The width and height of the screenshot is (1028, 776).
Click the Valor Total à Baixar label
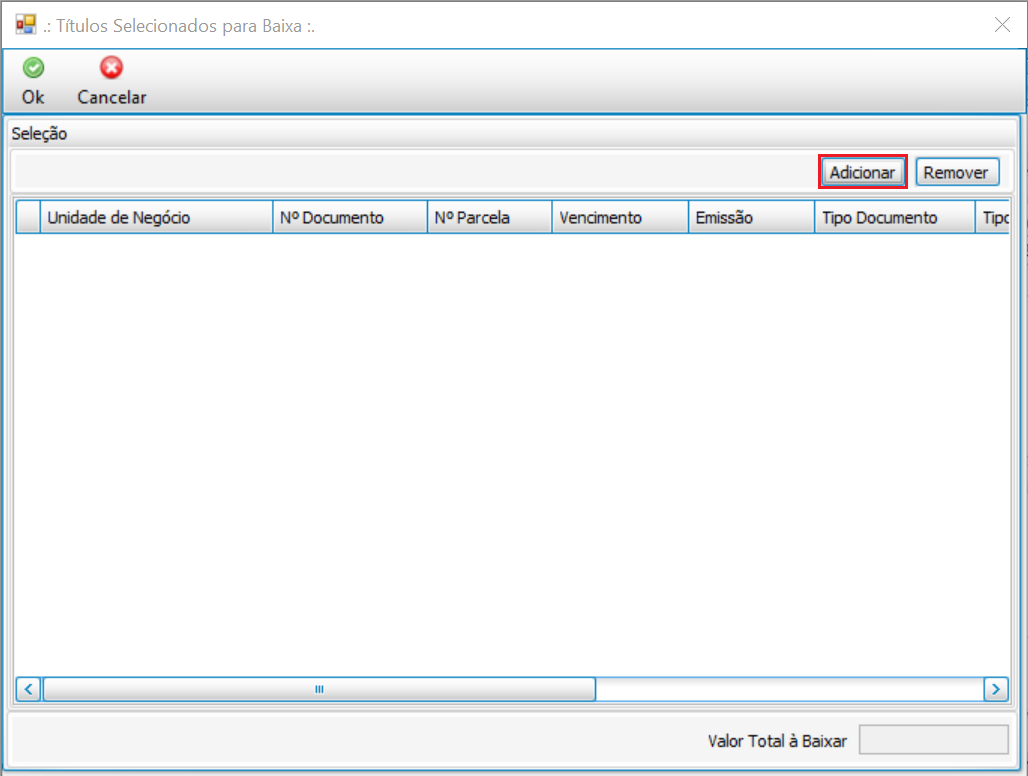pos(777,741)
